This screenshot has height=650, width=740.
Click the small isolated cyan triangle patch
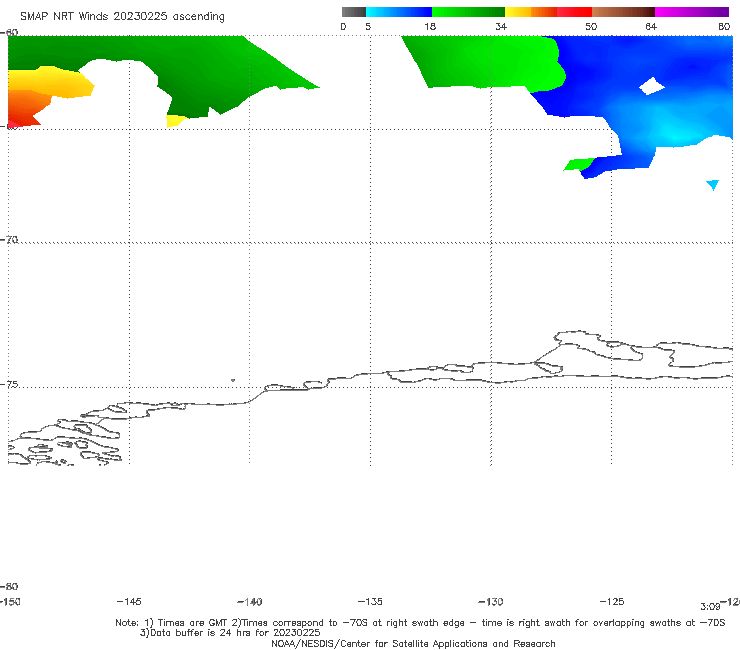(713, 185)
